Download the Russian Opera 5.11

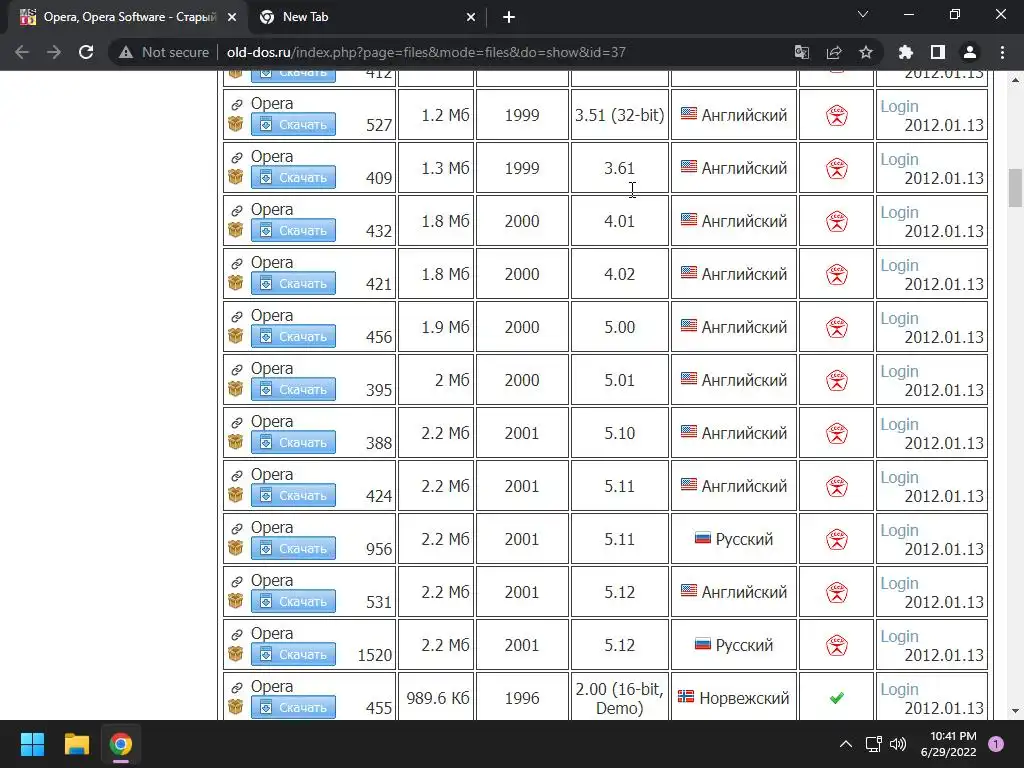click(293, 548)
